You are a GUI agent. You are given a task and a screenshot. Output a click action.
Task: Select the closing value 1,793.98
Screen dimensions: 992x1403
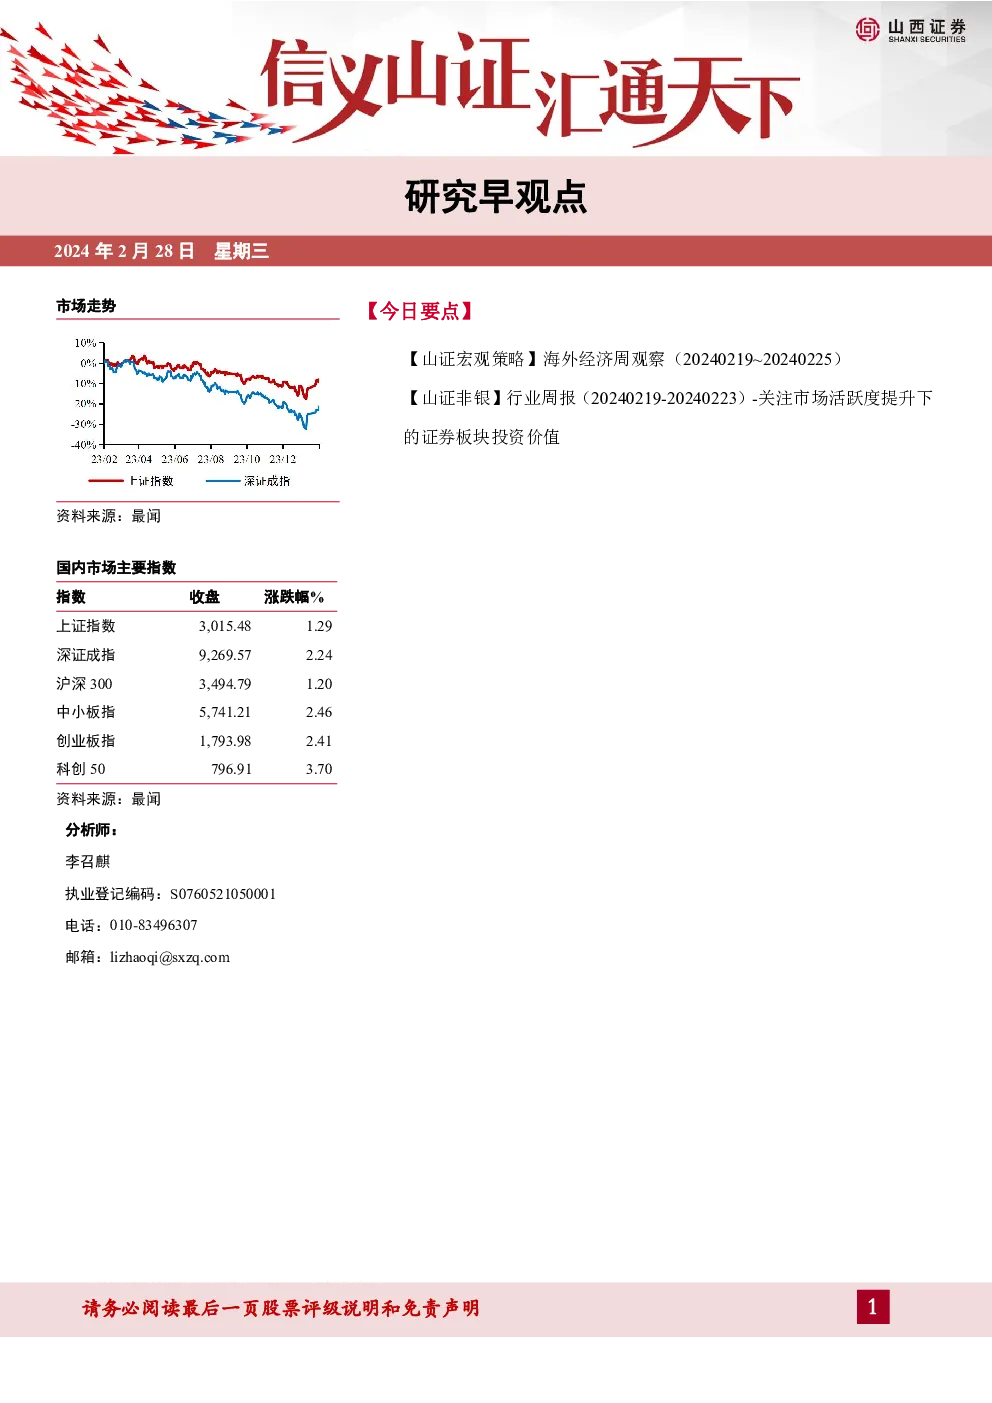[x=225, y=741]
